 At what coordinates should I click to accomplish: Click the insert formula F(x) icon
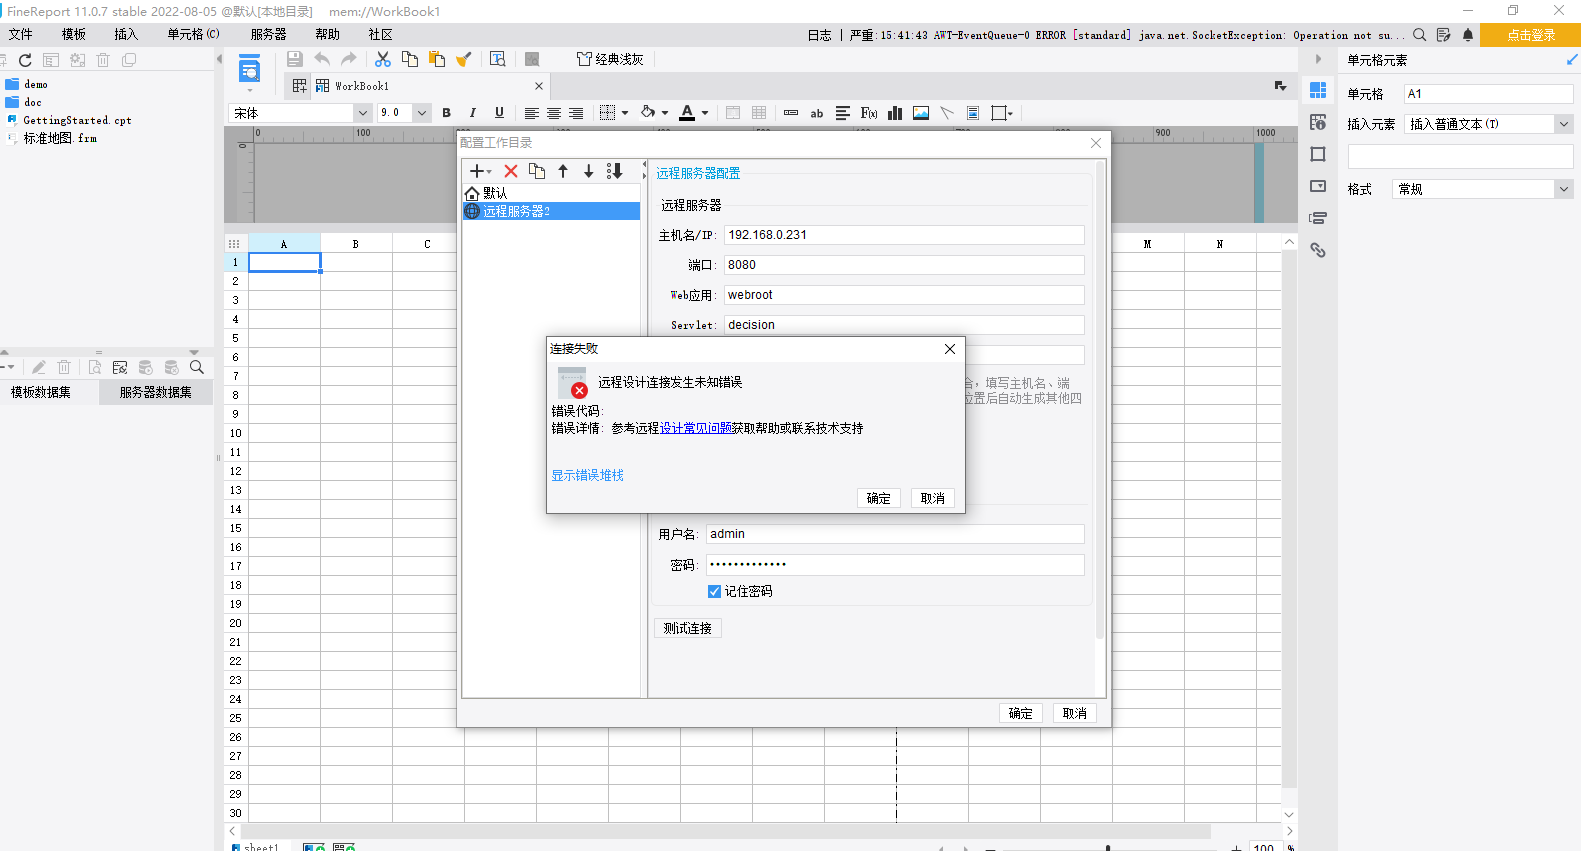(x=869, y=113)
